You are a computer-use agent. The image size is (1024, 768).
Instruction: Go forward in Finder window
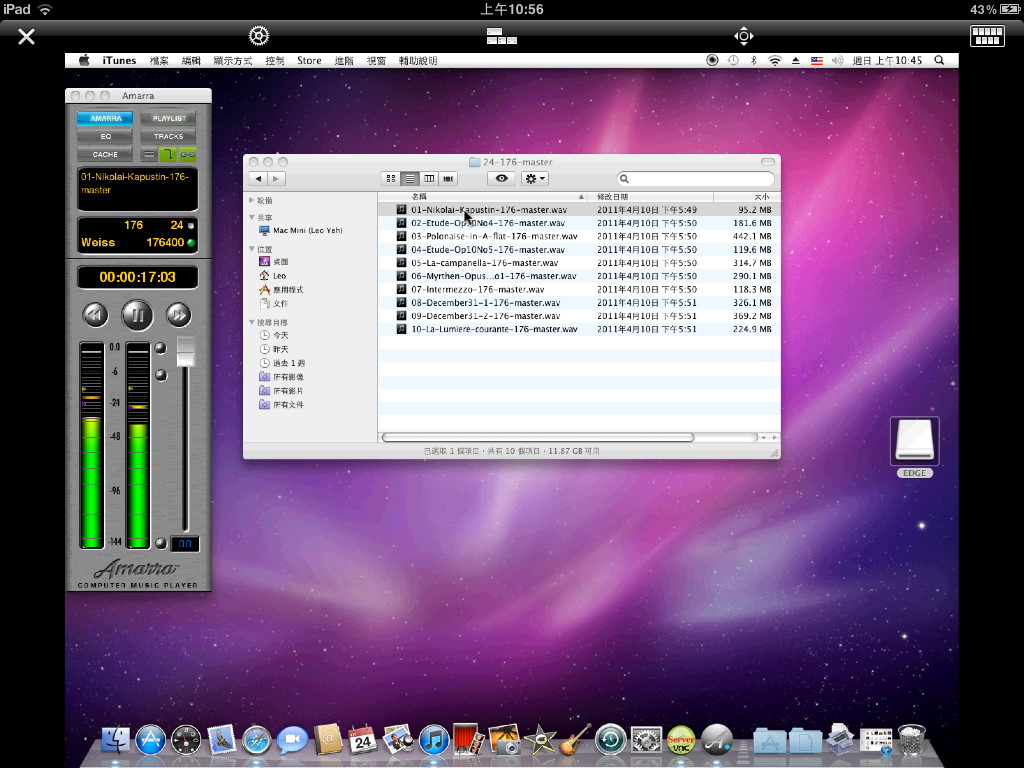click(x=276, y=178)
